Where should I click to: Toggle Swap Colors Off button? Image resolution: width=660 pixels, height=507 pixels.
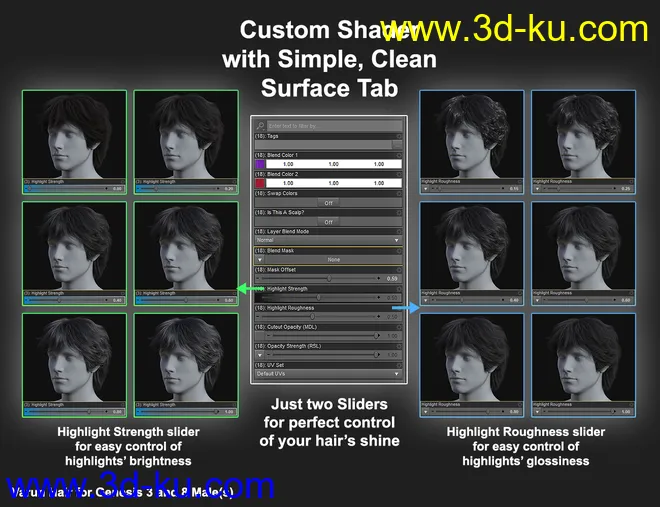[328, 203]
